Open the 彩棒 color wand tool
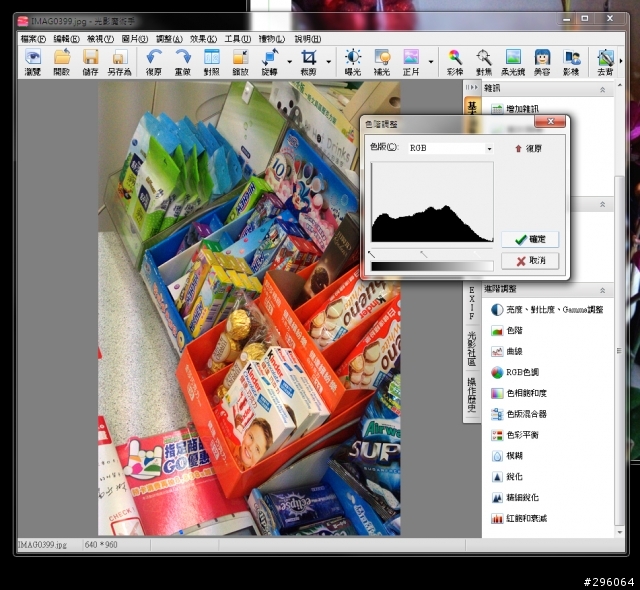This screenshot has height=590, width=640. 455,62
